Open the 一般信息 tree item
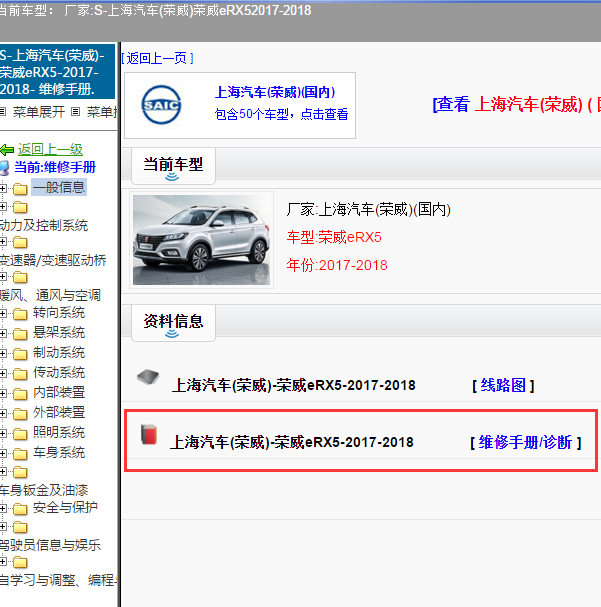Image resolution: width=601 pixels, height=607 pixels. coord(59,187)
